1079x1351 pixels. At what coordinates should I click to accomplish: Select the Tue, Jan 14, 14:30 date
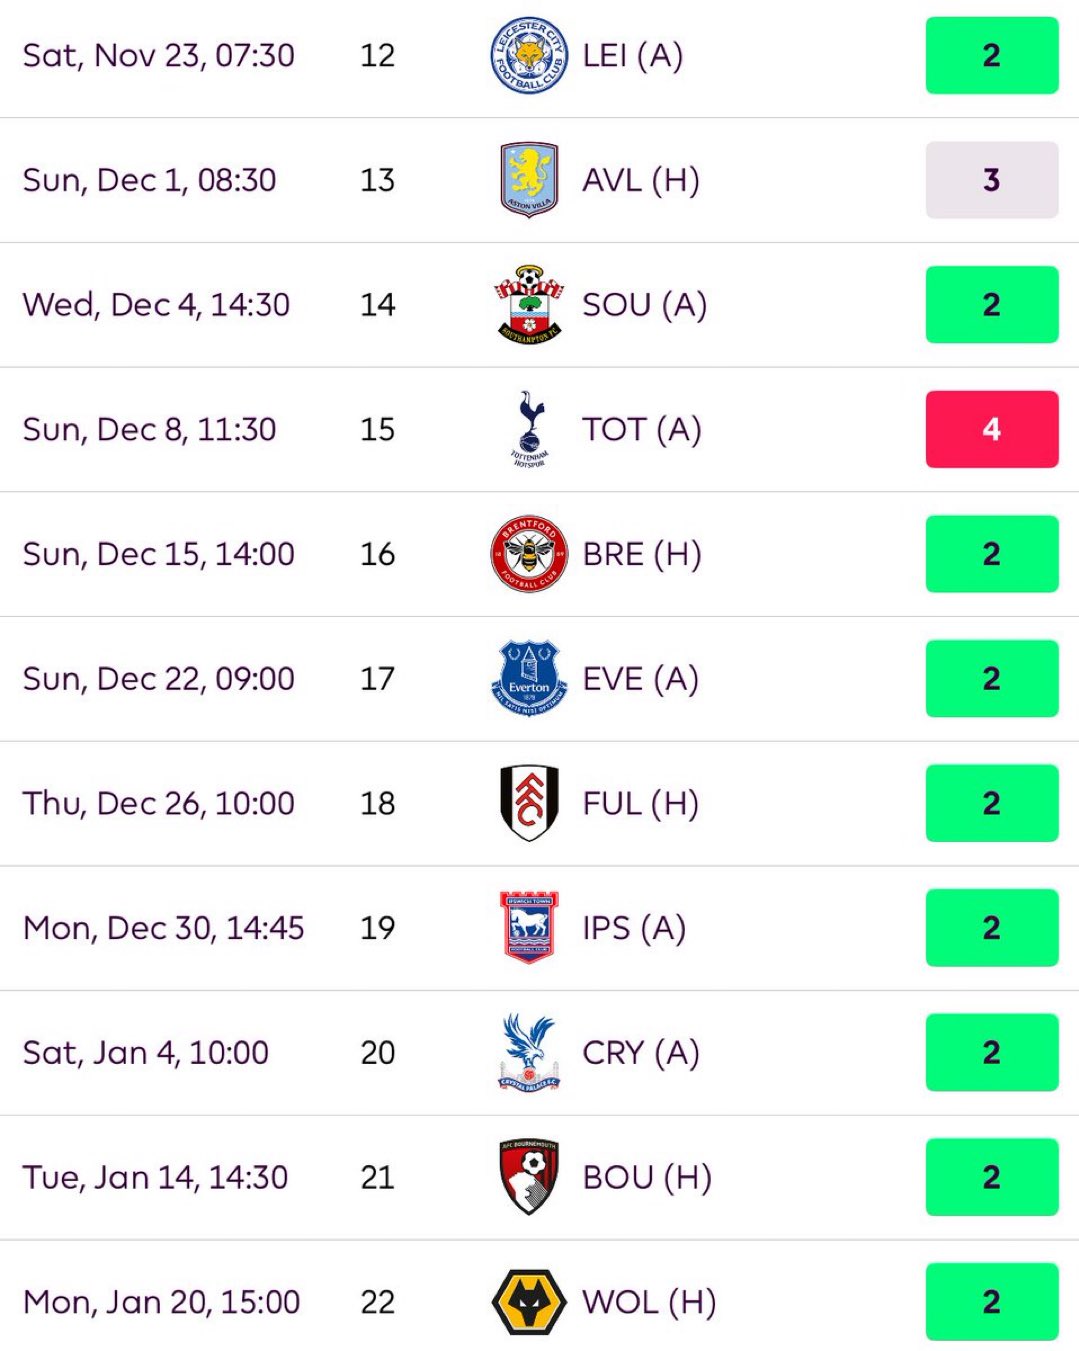(x=156, y=1177)
